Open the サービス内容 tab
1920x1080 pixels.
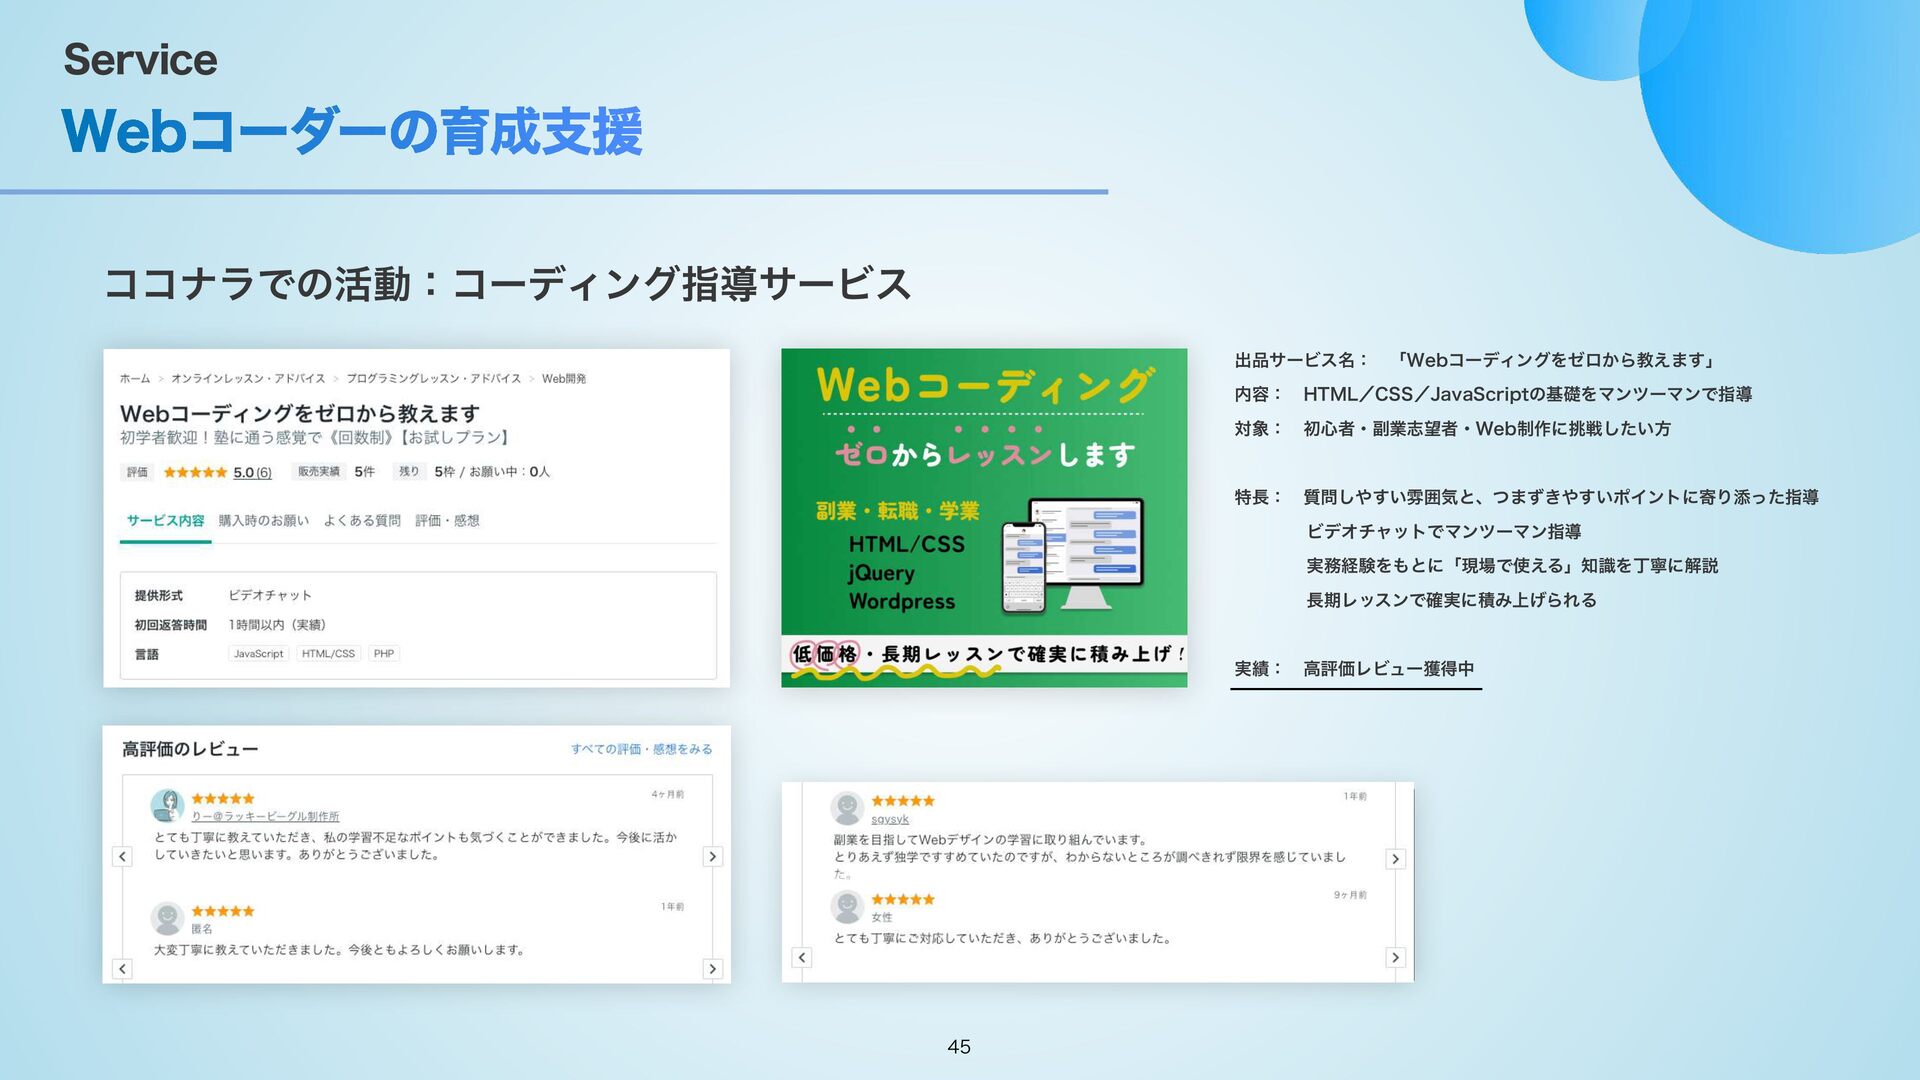point(165,520)
